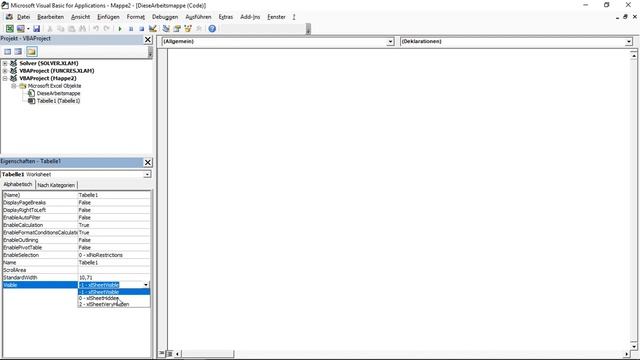640x360 pixels.
Task: Open the (Allgemein) object dropdown
Action: [390, 42]
